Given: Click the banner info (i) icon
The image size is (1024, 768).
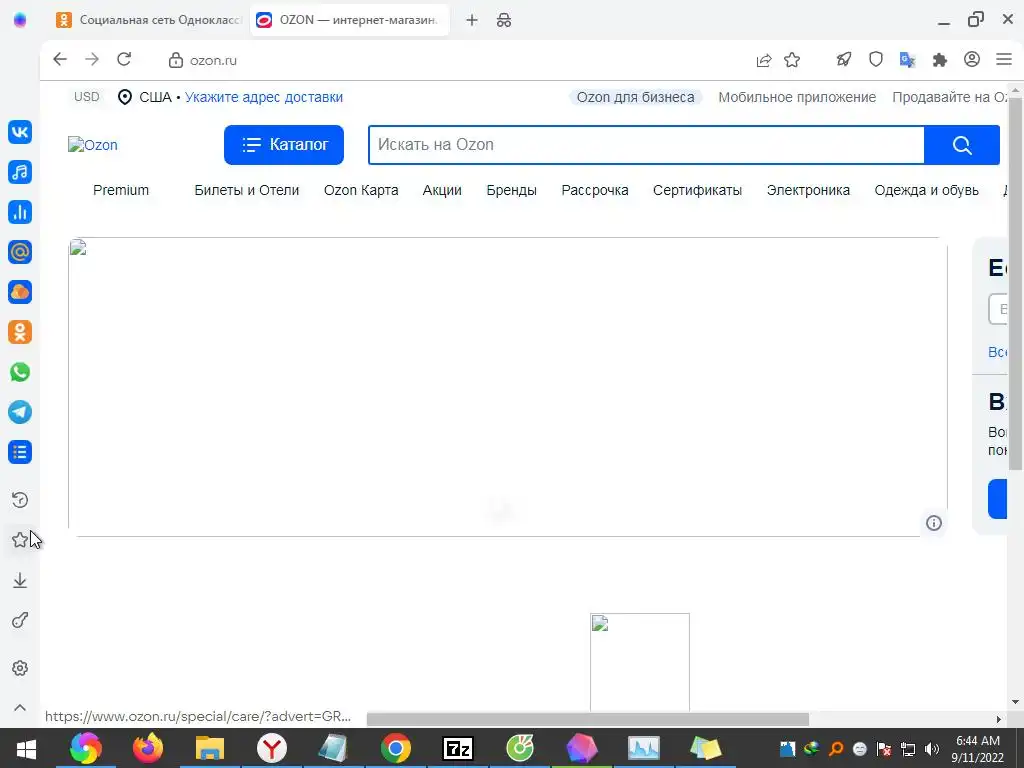Looking at the screenshot, I should pyautogui.click(x=934, y=522).
